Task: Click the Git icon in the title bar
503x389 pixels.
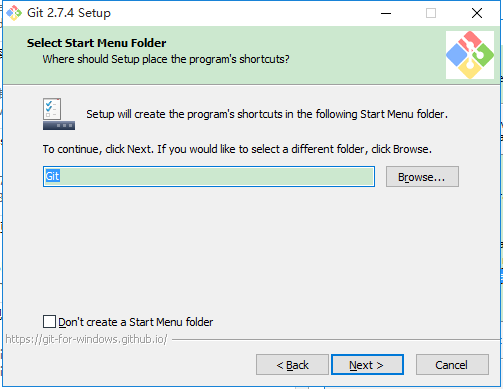Action: click(14, 13)
